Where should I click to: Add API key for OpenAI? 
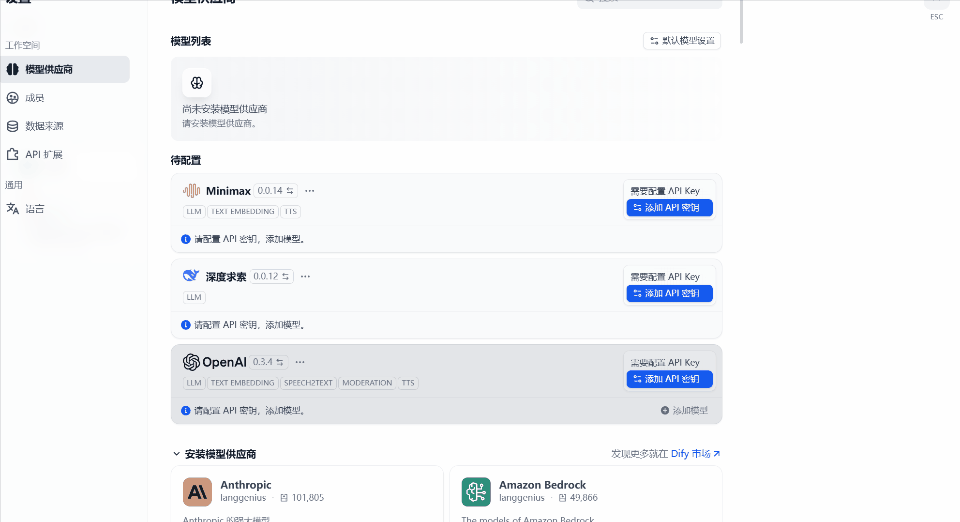click(x=669, y=379)
